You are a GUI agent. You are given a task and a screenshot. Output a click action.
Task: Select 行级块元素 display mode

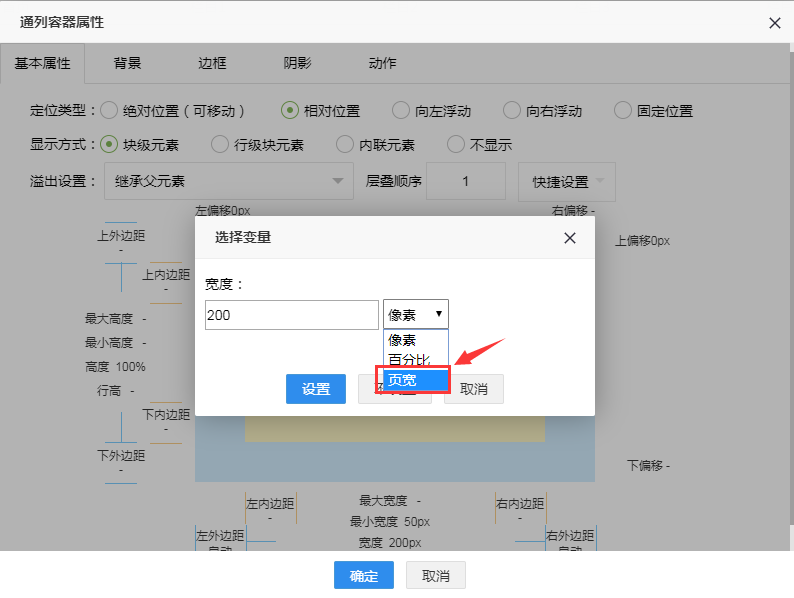point(220,145)
